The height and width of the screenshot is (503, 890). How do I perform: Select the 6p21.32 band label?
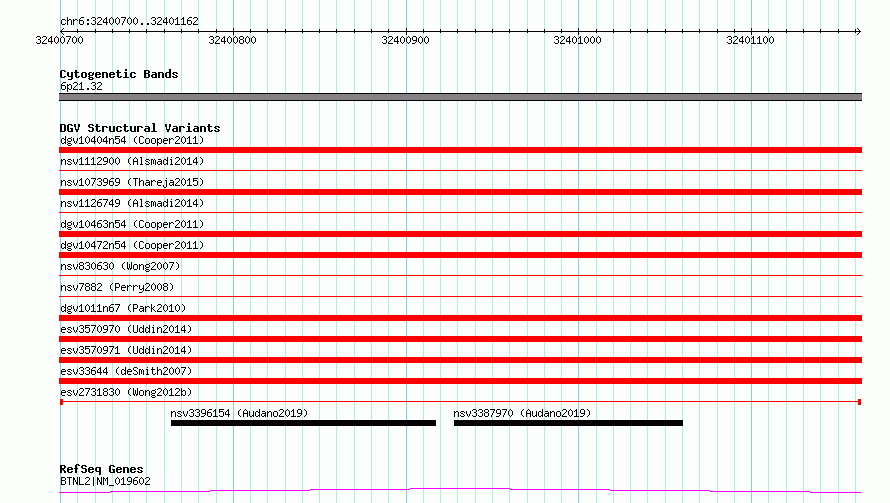coord(81,86)
